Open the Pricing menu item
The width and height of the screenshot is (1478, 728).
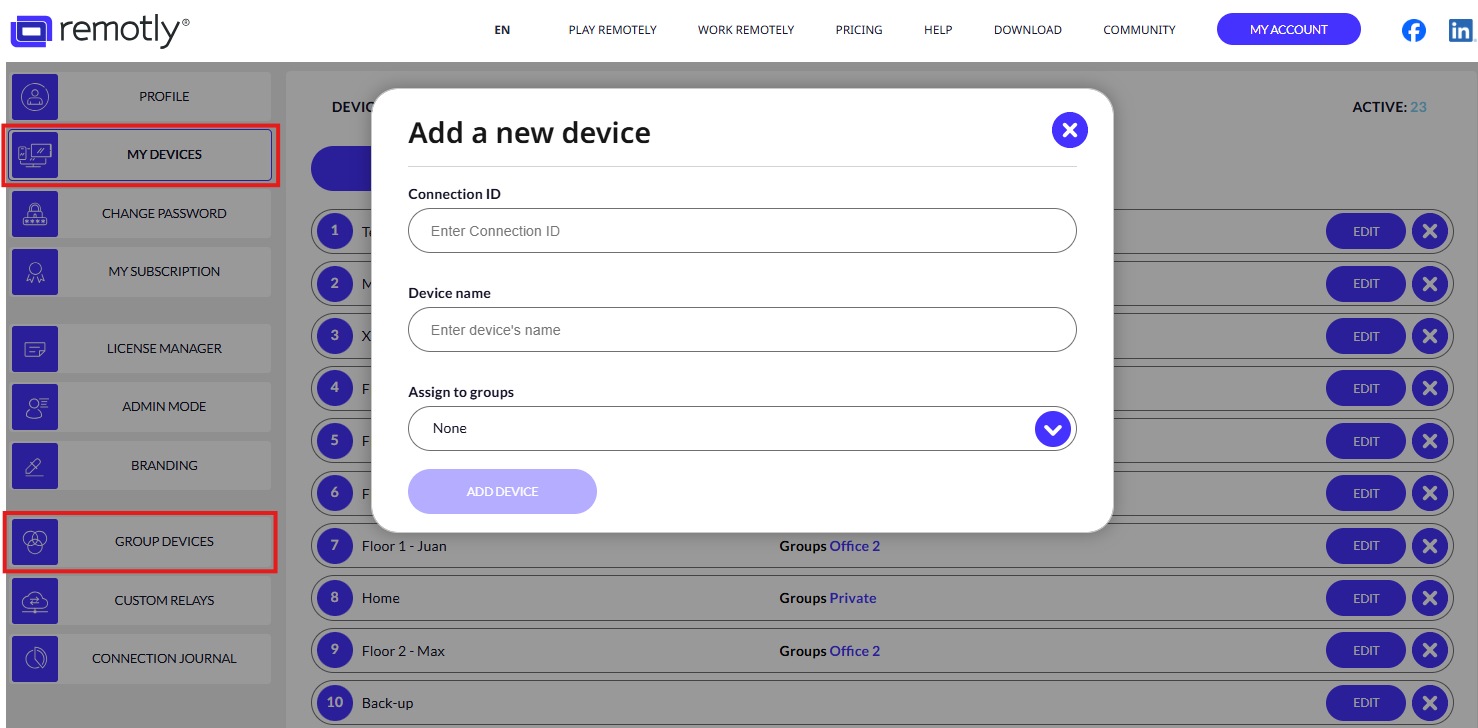pos(858,30)
